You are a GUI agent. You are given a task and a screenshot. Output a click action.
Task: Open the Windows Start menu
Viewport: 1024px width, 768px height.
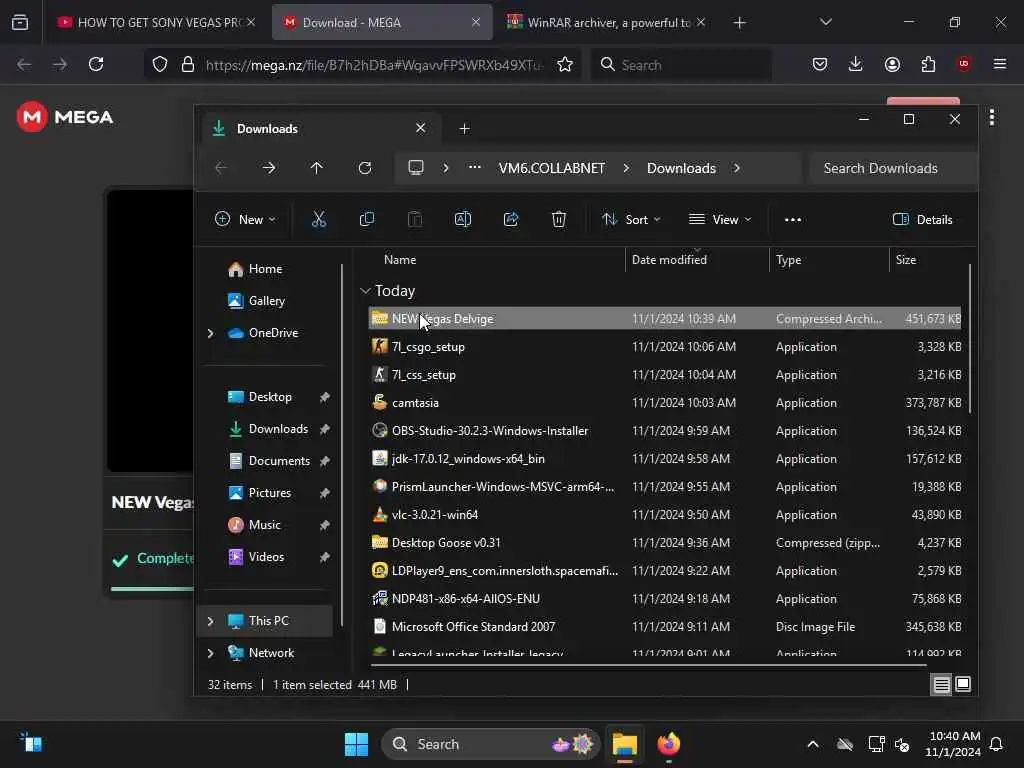(x=356, y=744)
